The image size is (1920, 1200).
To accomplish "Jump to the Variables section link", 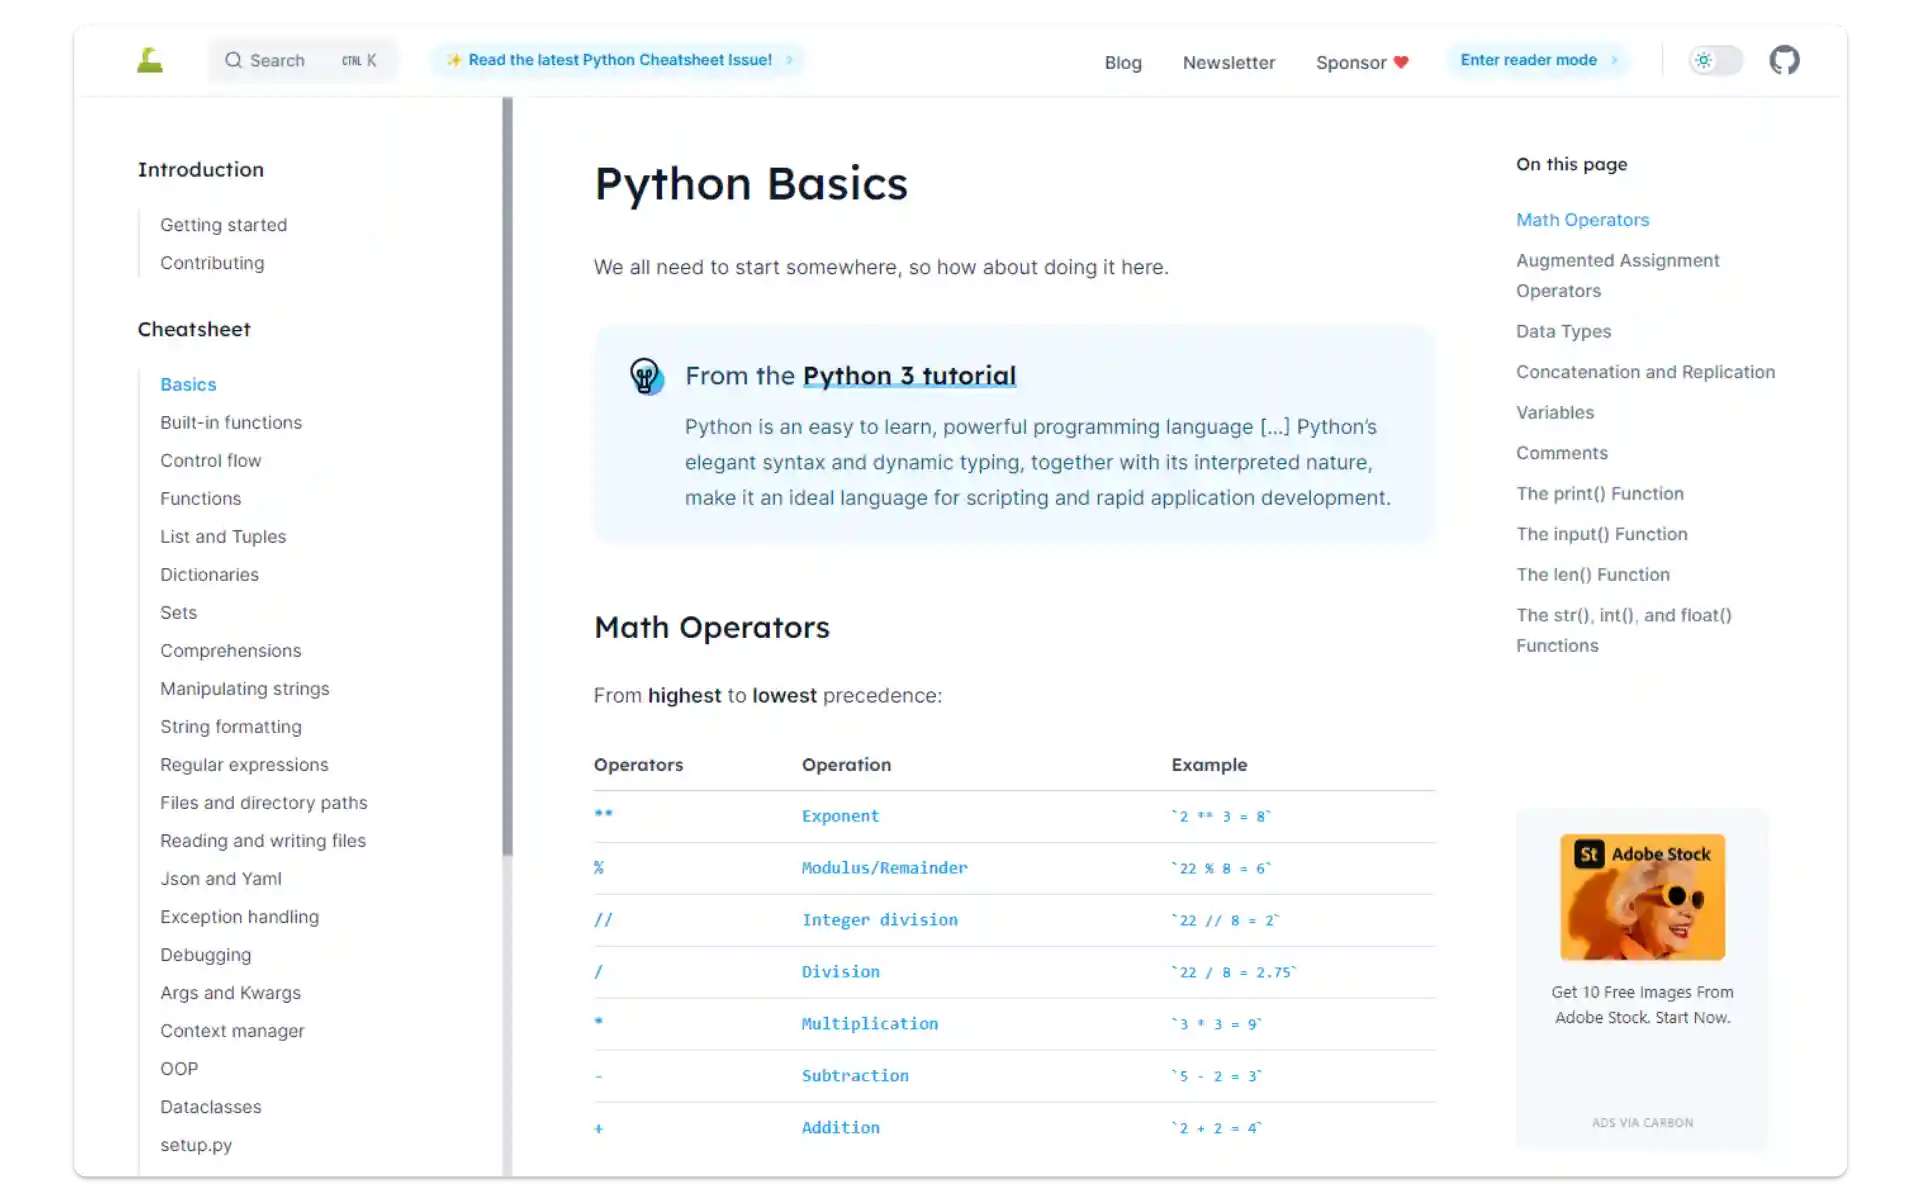I will (x=1554, y=412).
